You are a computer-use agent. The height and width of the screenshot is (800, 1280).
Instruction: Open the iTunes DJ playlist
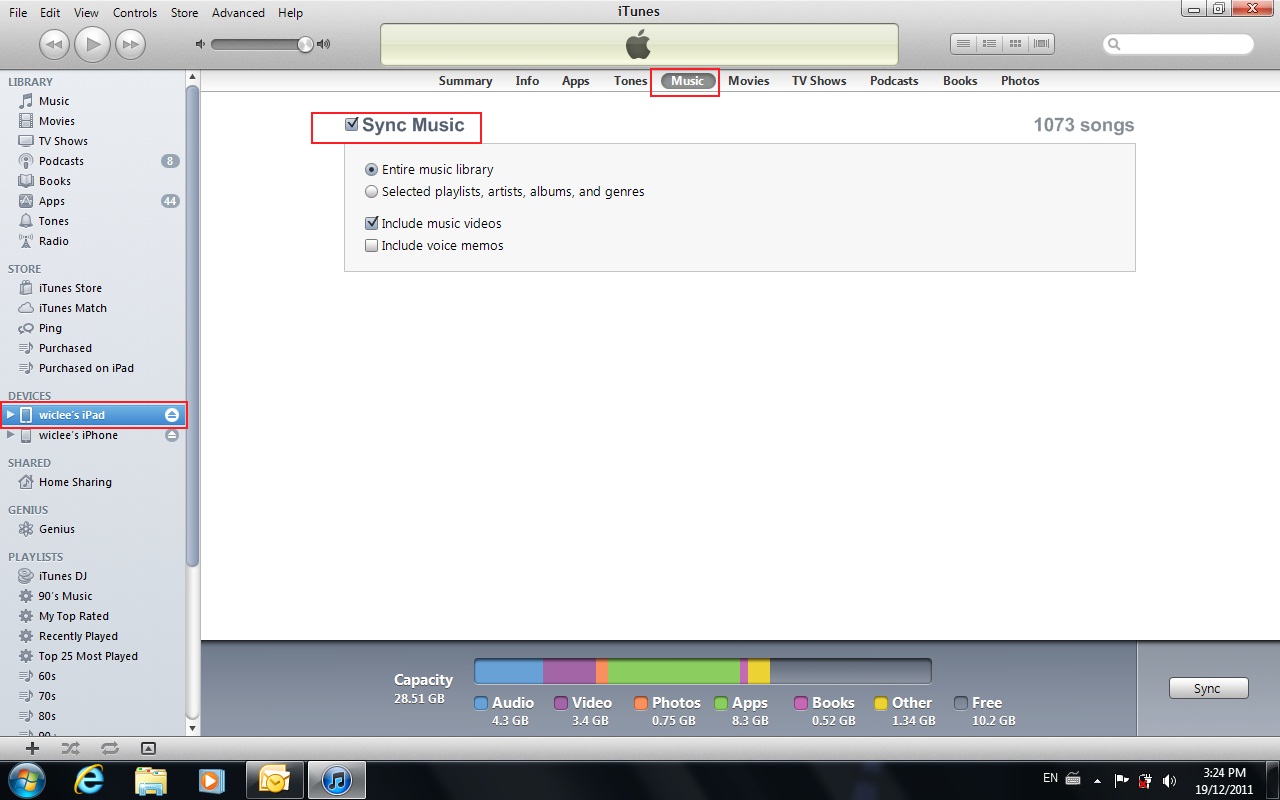(x=62, y=576)
